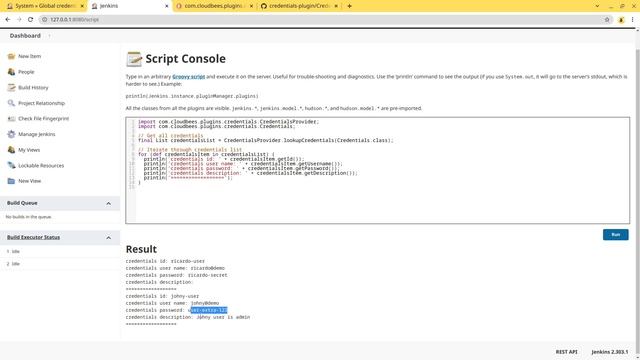
Task: Collapse the Build Executor Status panel
Action: (109, 238)
